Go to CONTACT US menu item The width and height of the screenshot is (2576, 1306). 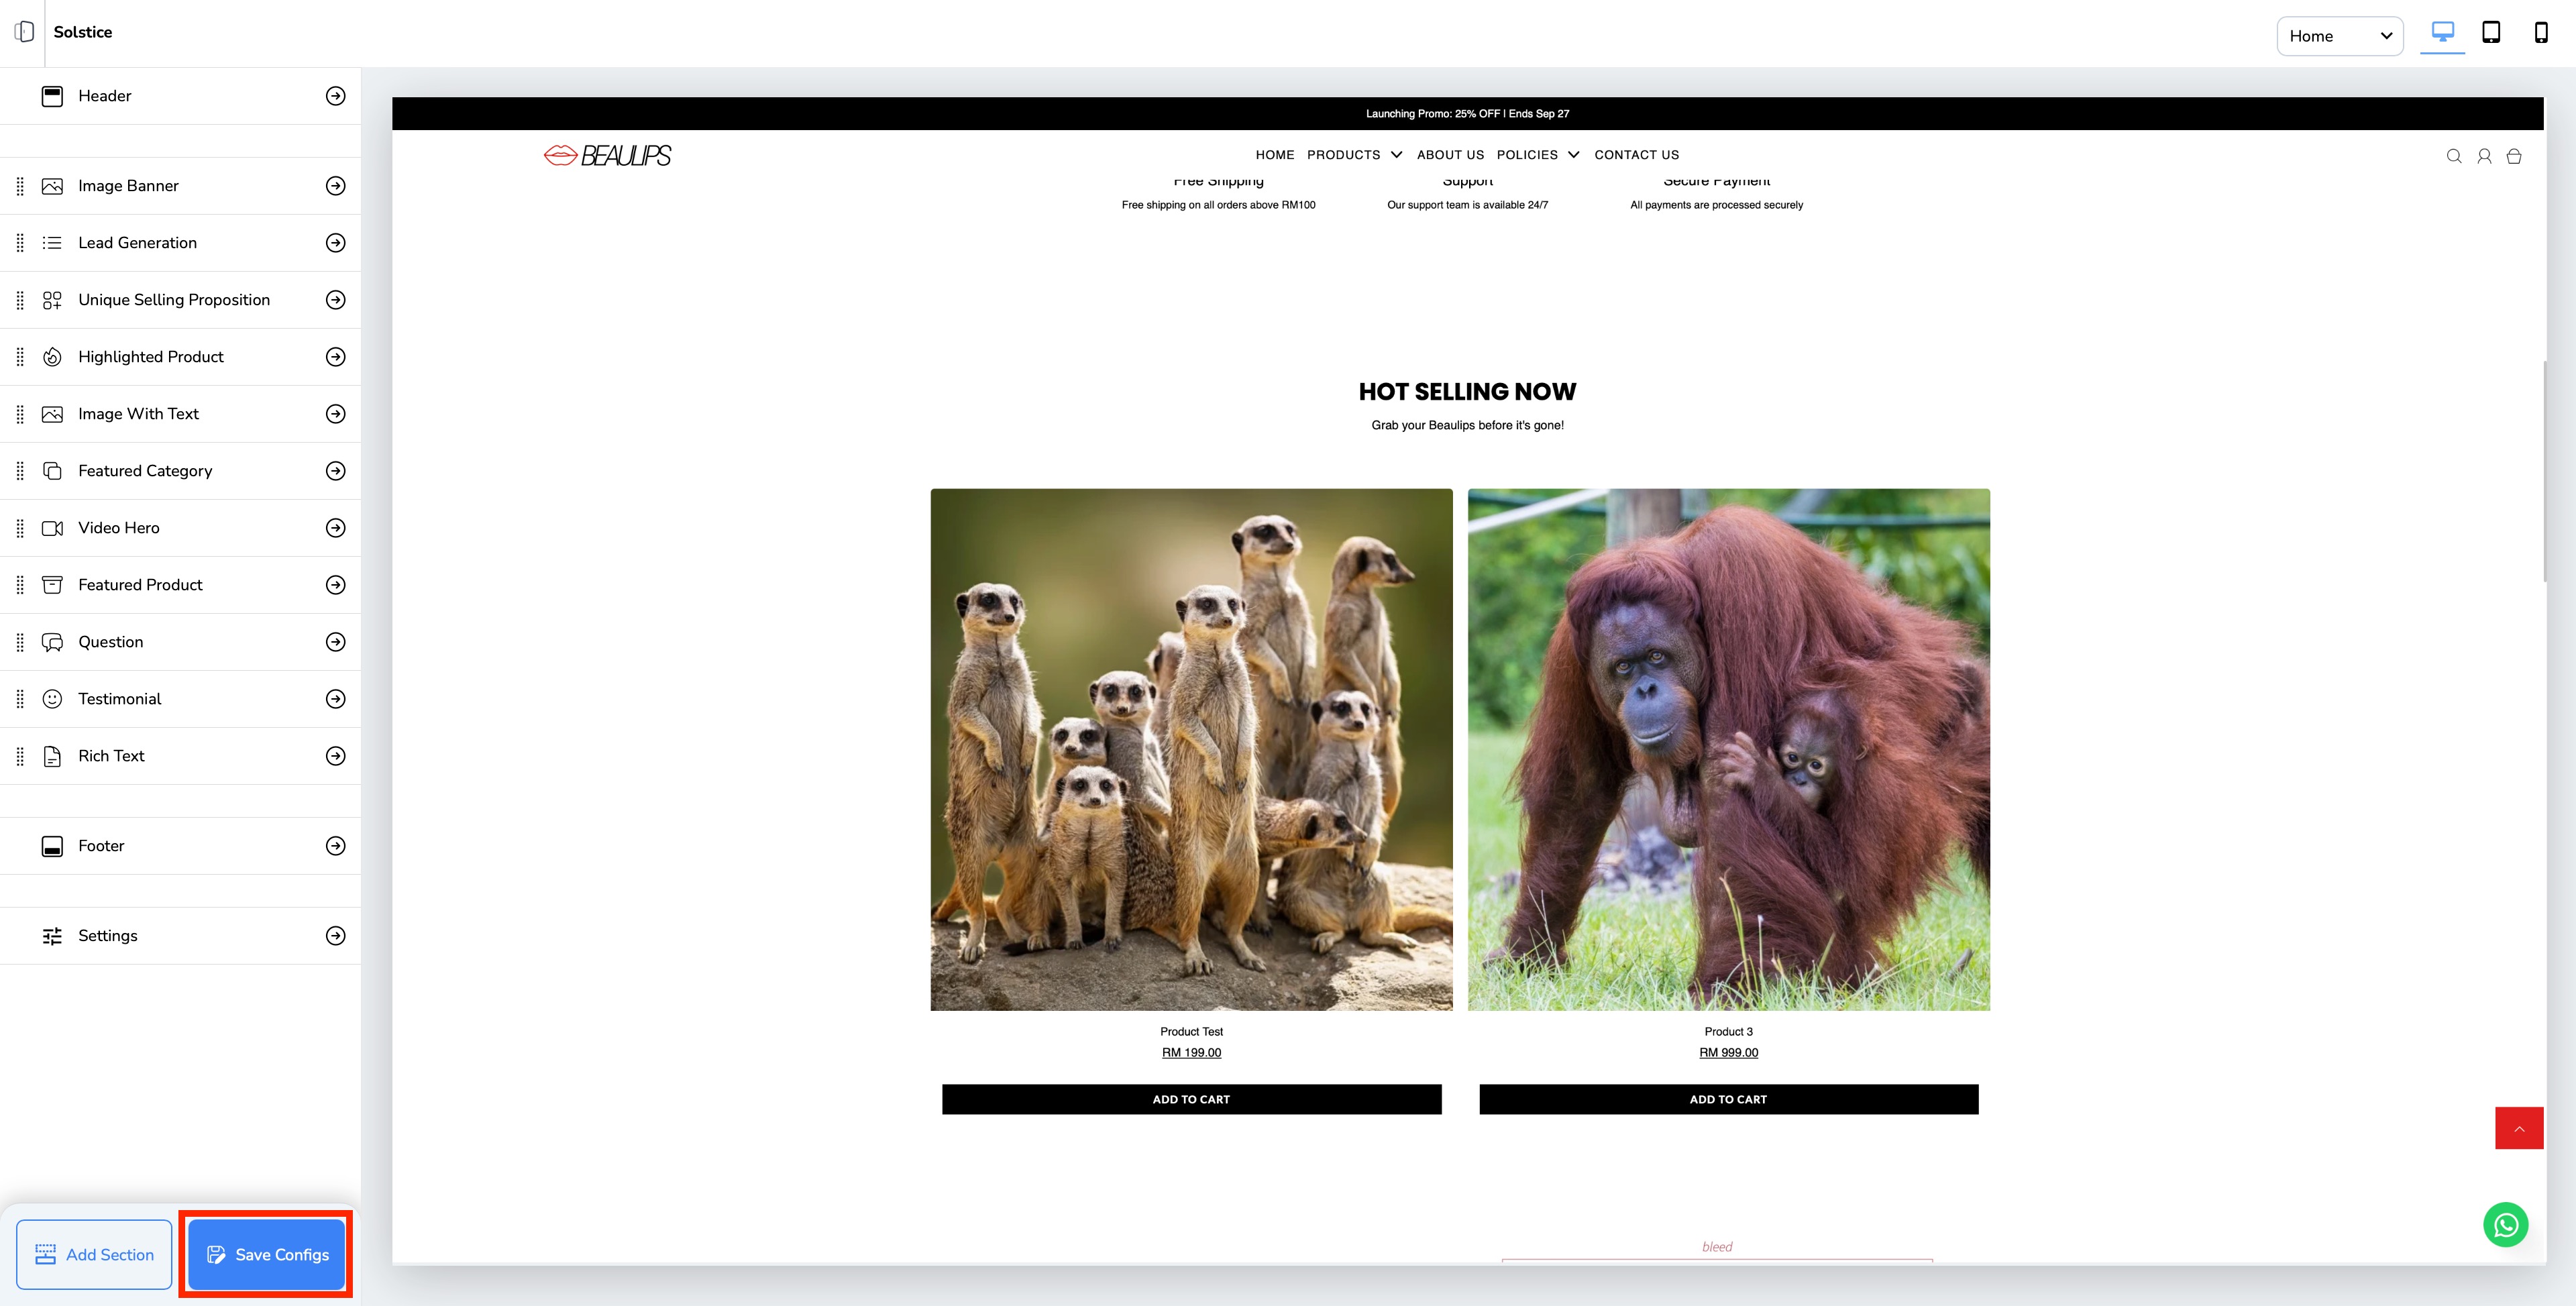tap(1636, 155)
